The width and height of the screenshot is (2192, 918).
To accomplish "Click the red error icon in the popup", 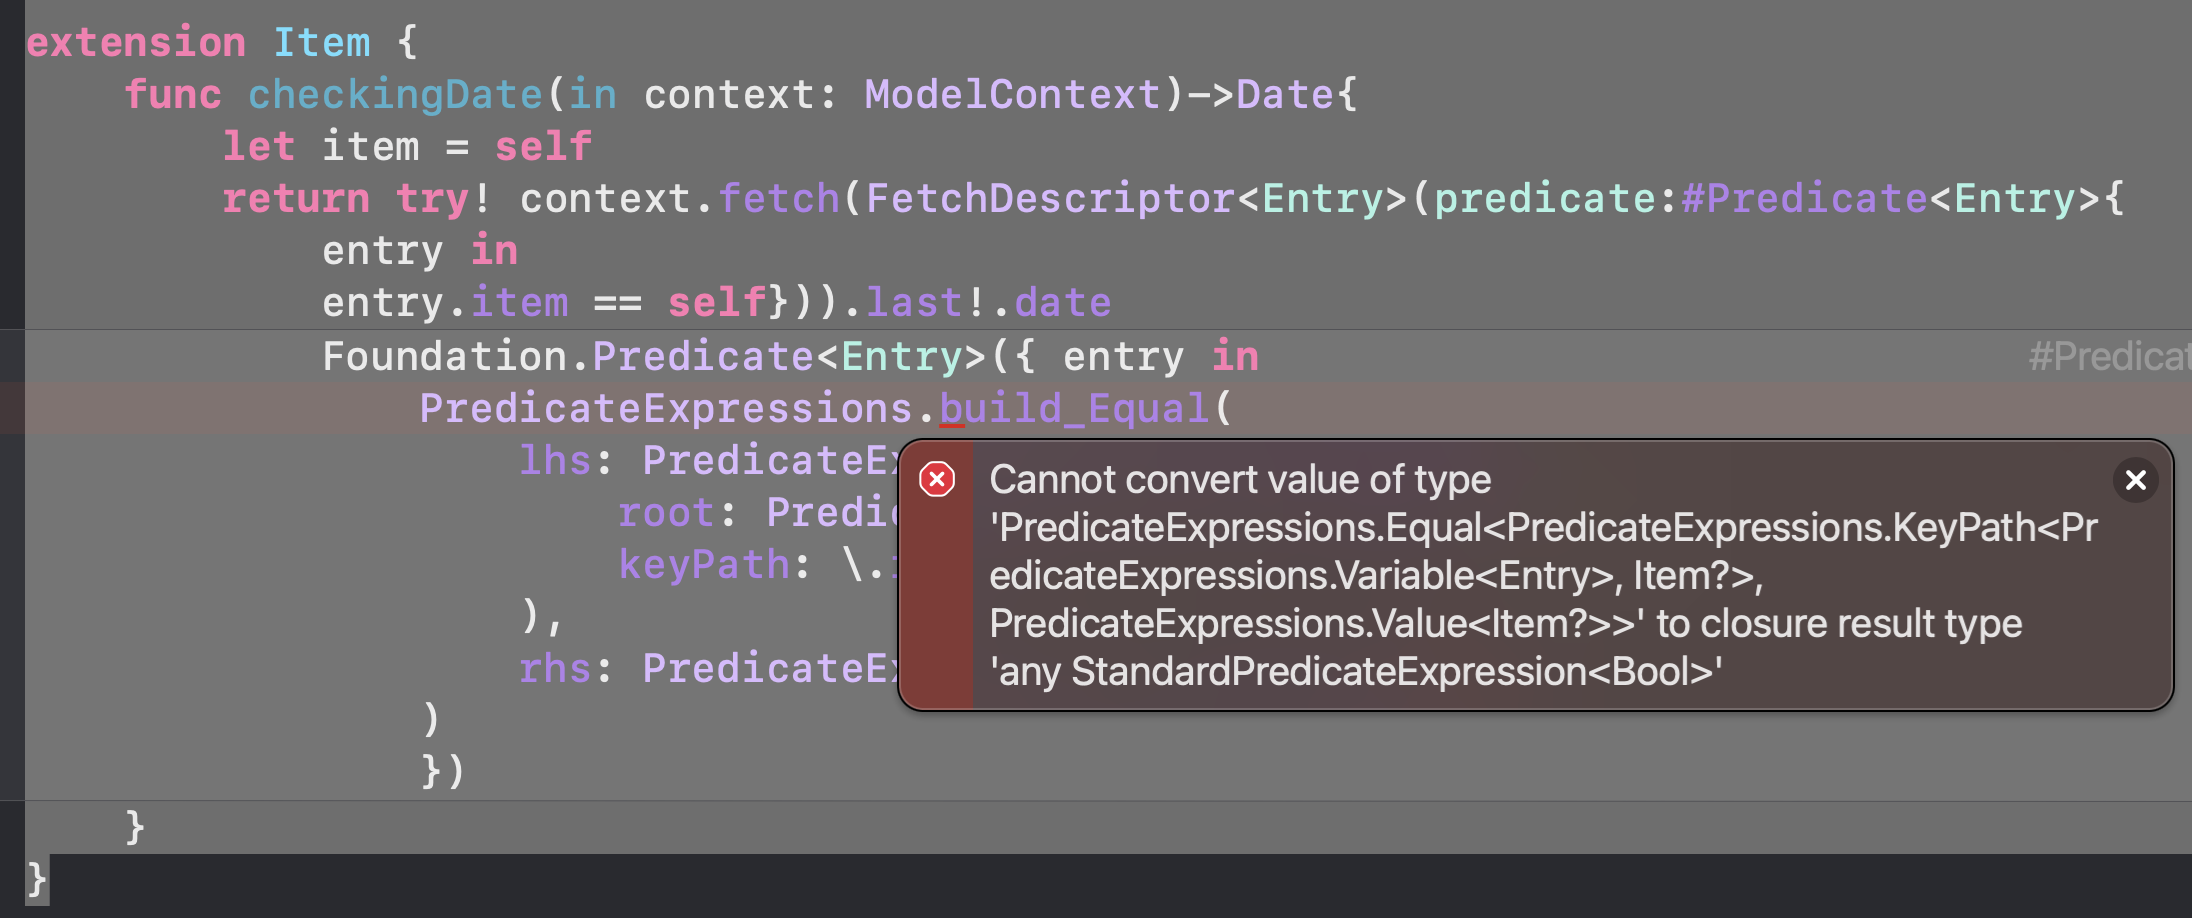I will coord(937,480).
